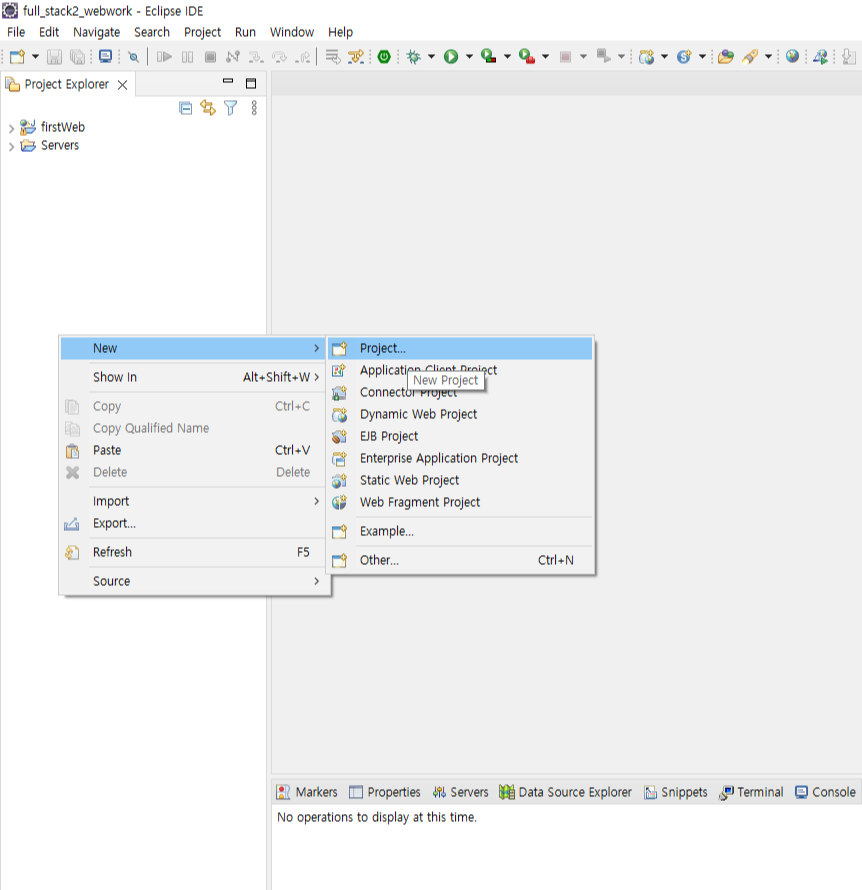Click Skip All Breakpoints icon
The width and height of the screenshot is (862, 890).
[x=133, y=56]
